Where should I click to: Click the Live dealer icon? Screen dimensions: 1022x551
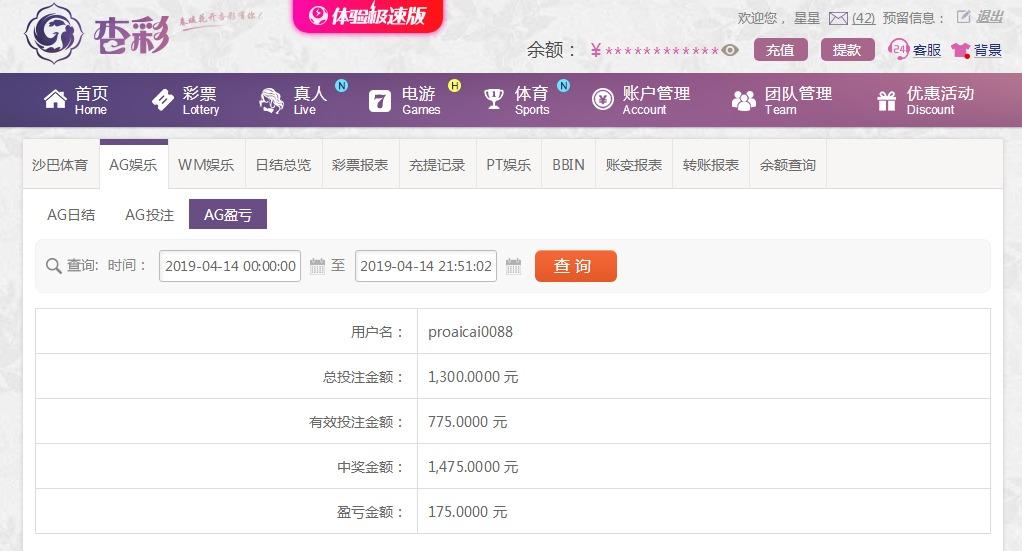click(x=271, y=100)
